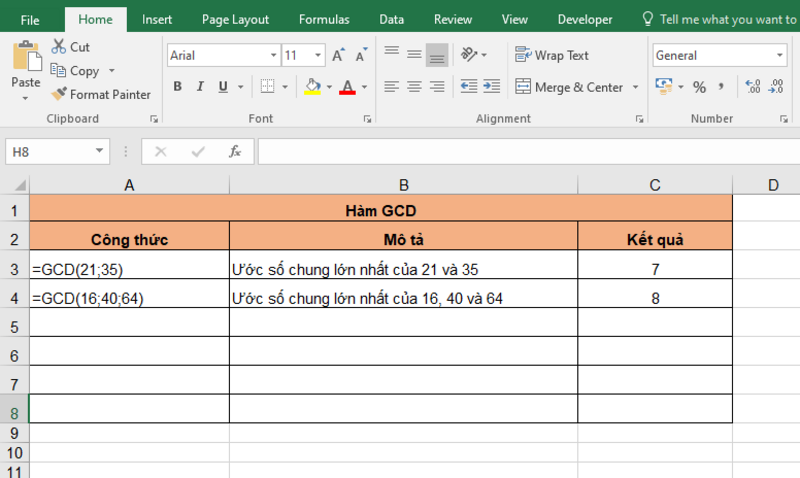Image resolution: width=800 pixels, height=478 pixels.
Task: Activate the Format Painter brush
Action: 59,94
